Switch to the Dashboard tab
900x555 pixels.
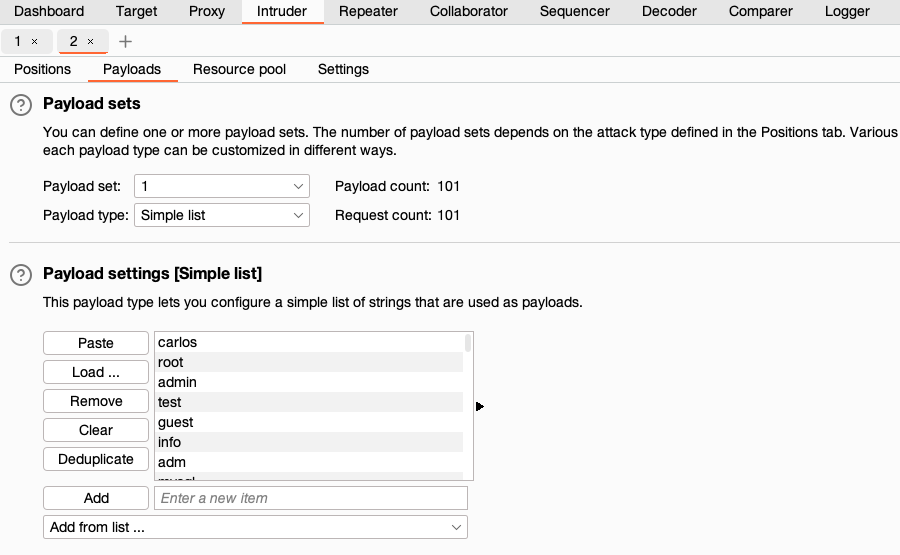(x=49, y=11)
